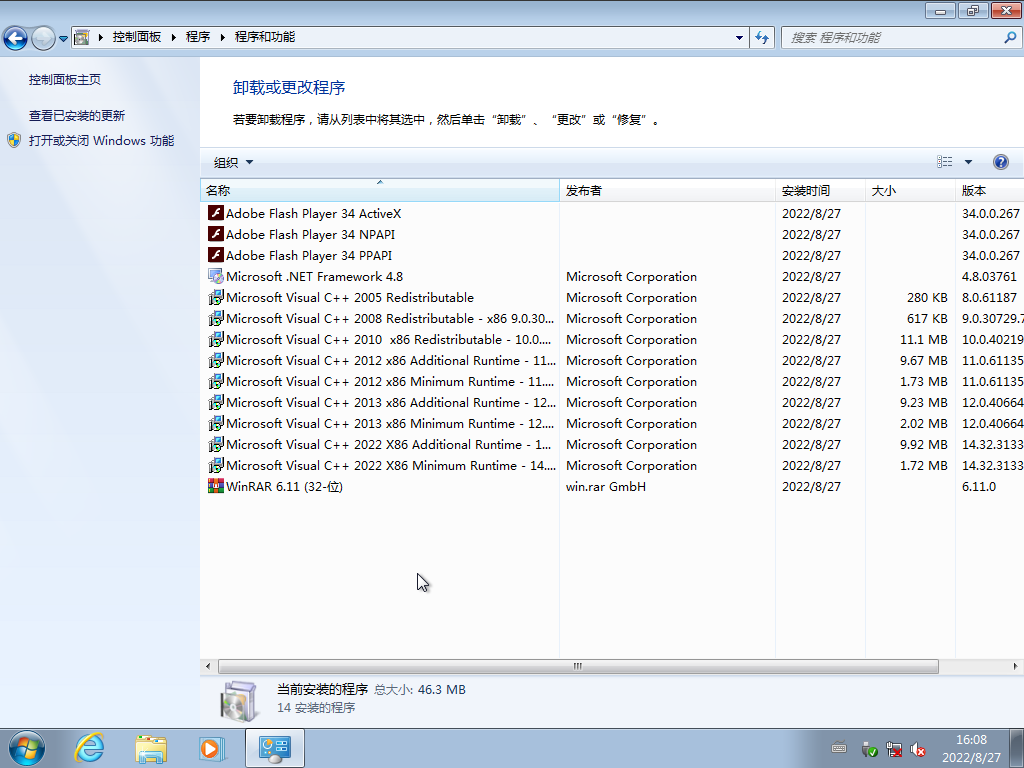Open the 组织 dropdown menu
1024x768 pixels.
233,162
